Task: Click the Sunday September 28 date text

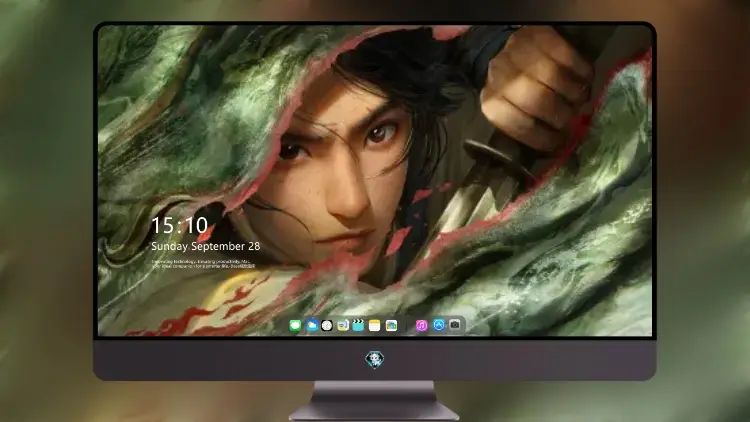Action: (206, 246)
